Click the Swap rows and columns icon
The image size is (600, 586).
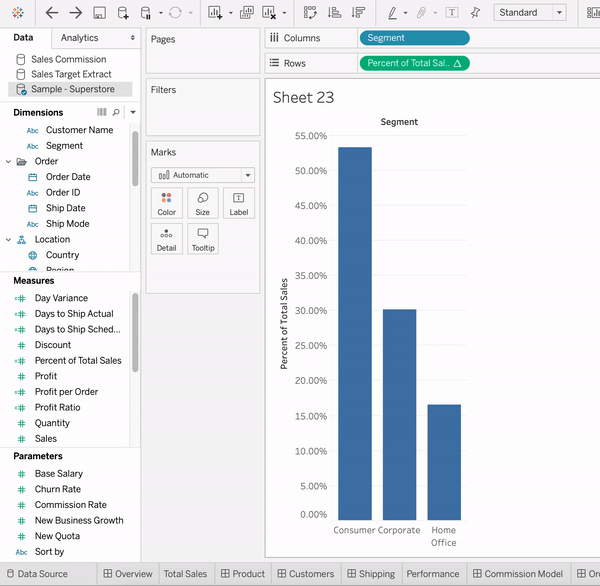[310, 13]
